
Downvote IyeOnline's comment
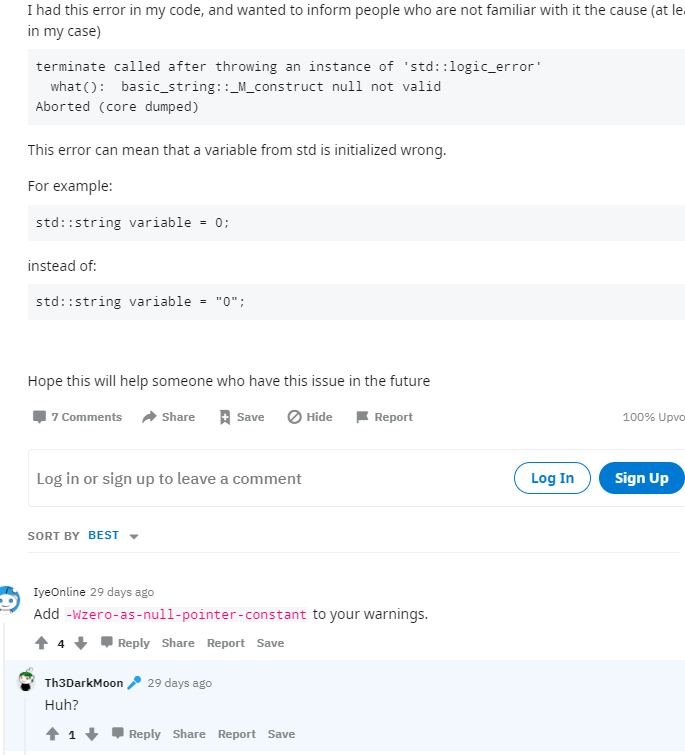(81, 643)
